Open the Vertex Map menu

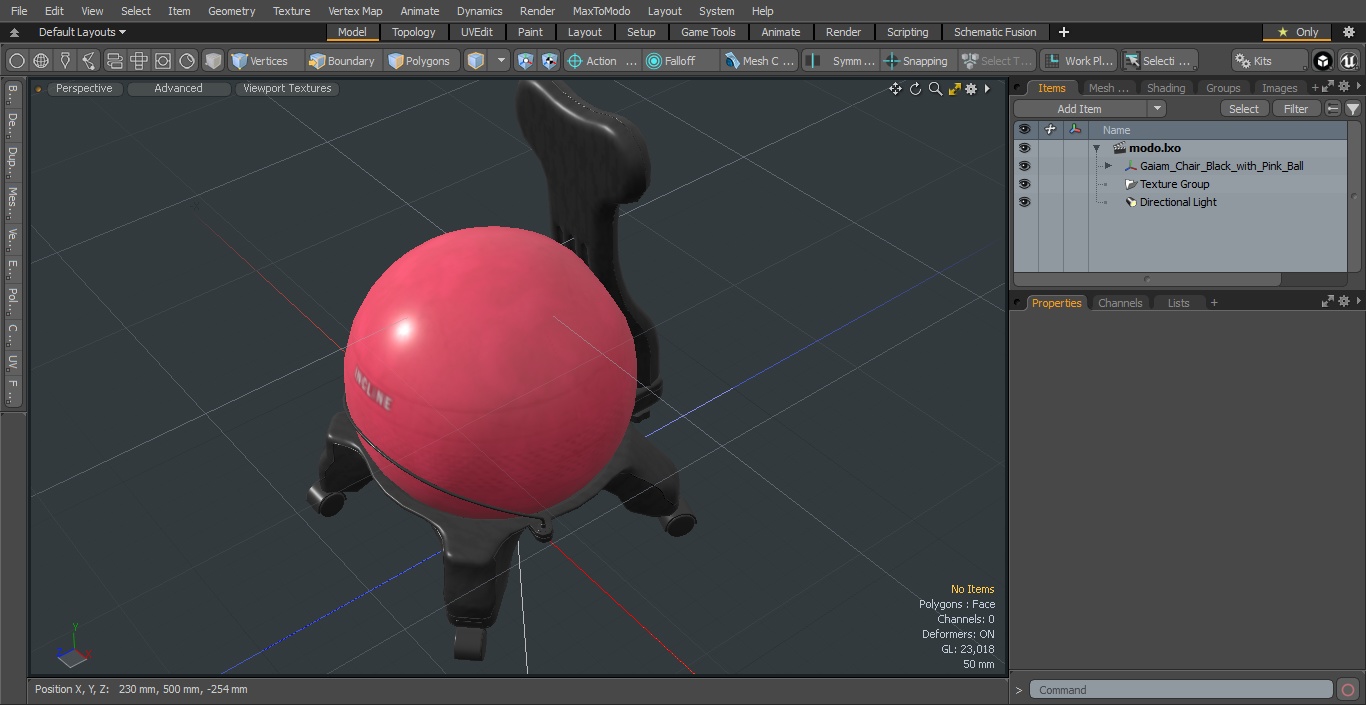tap(355, 11)
